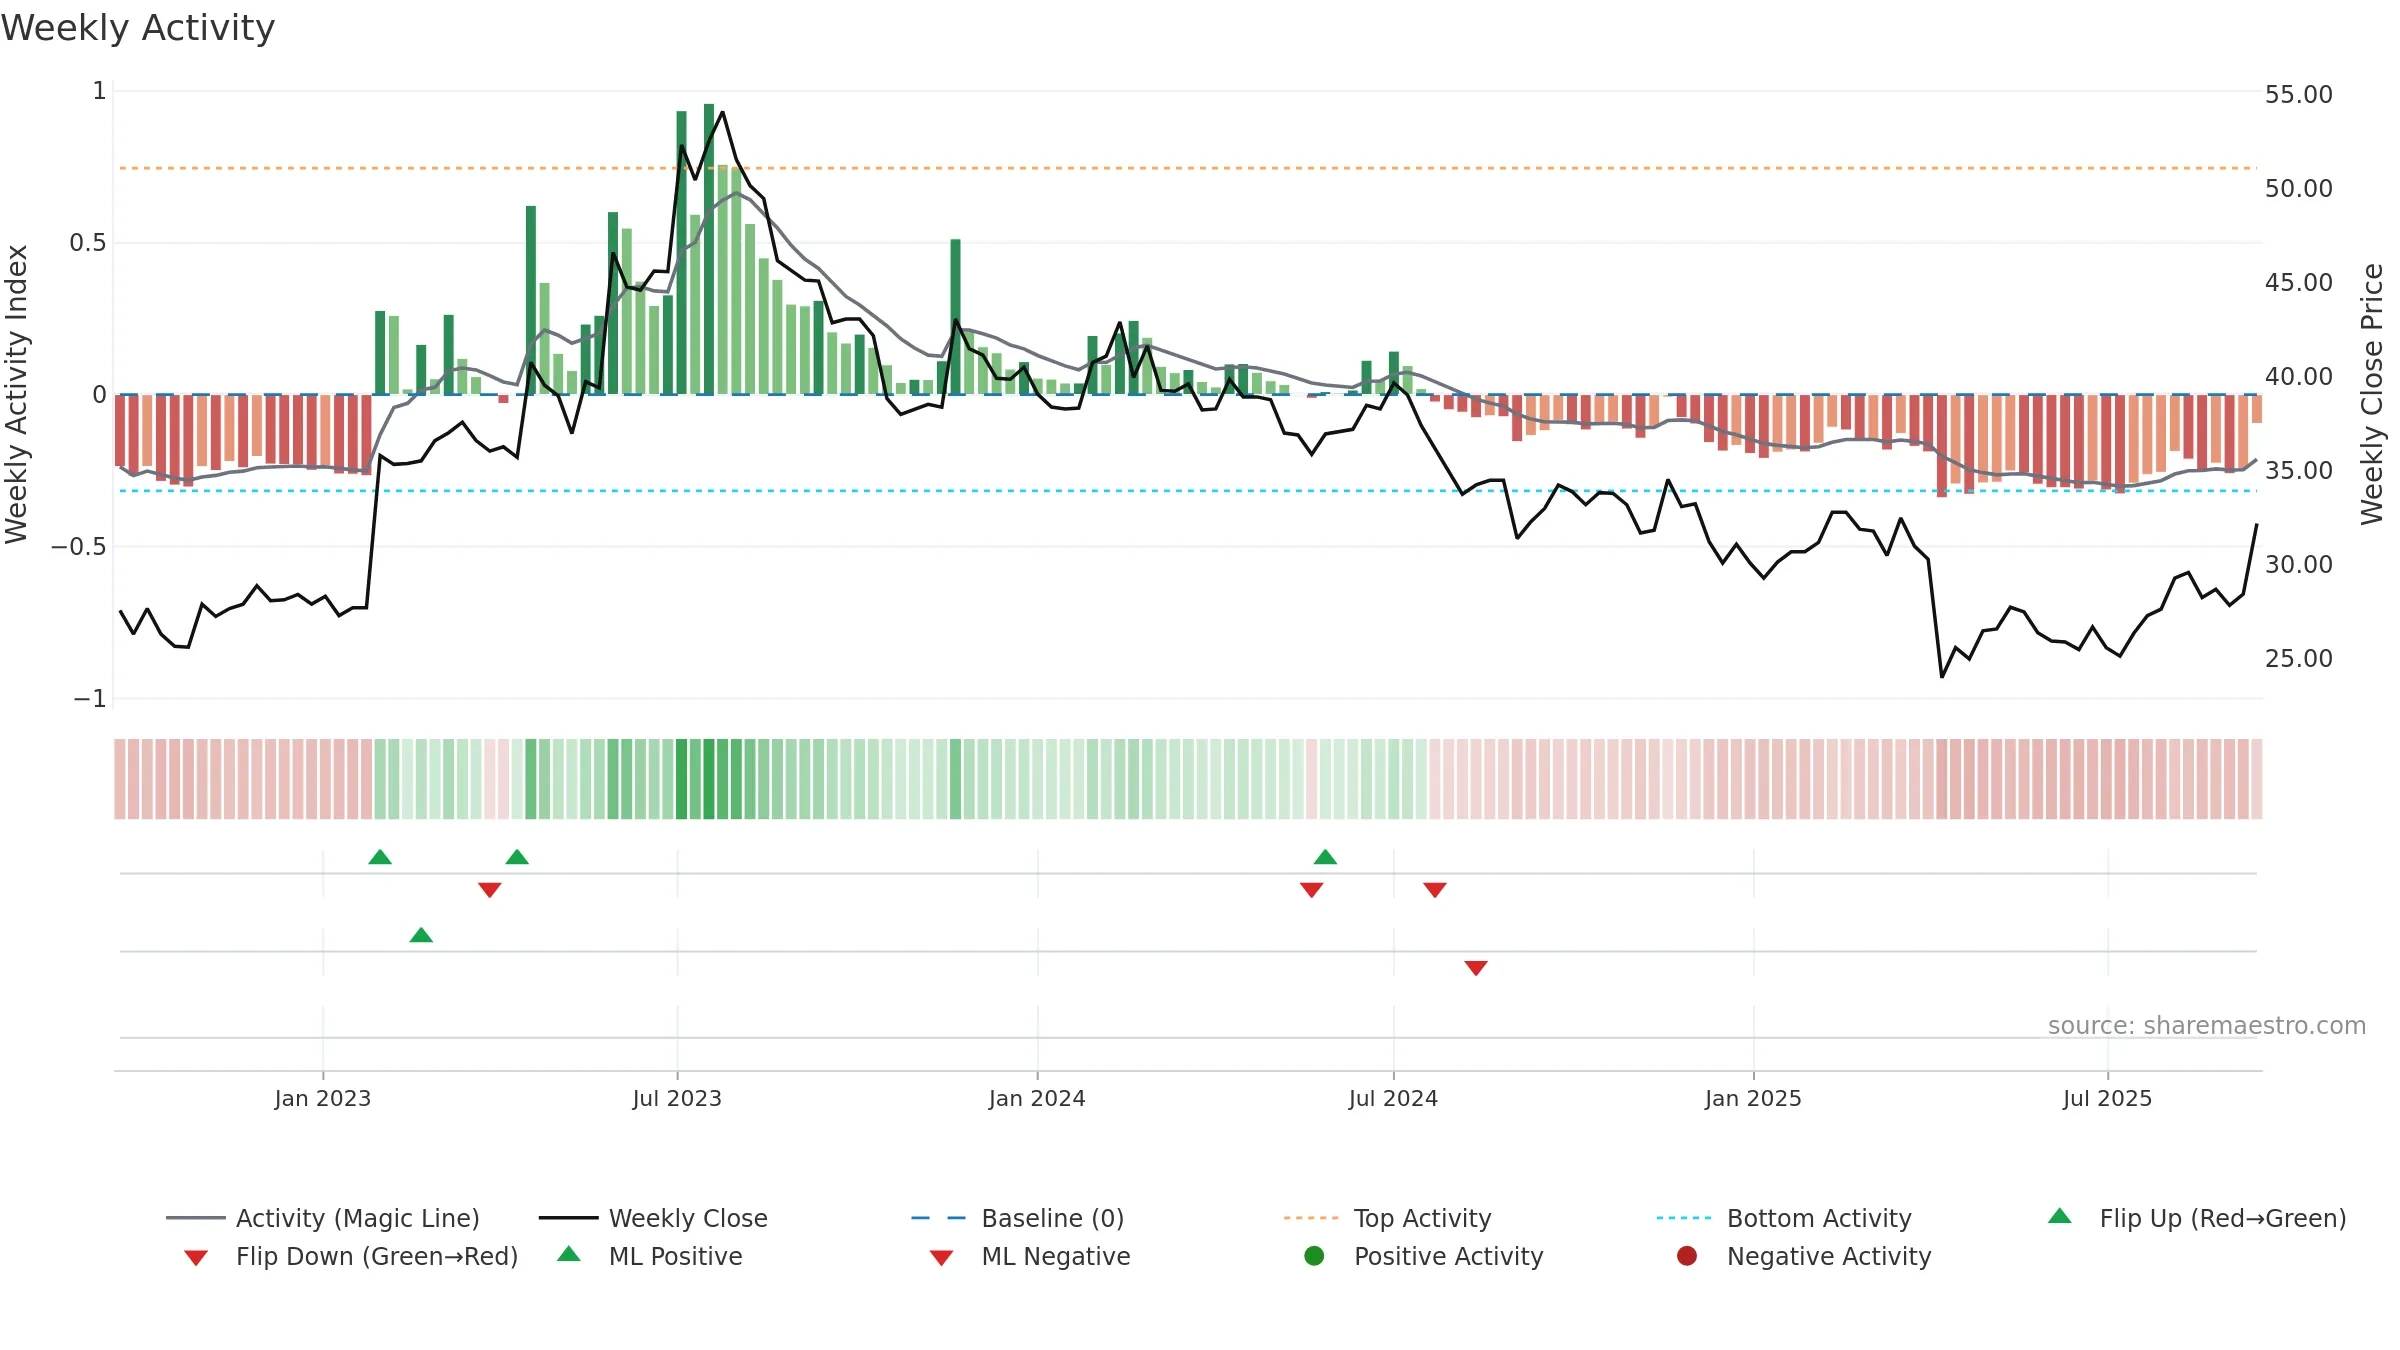Image resolution: width=2400 pixels, height=1350 pixels.
Task: Click the Negative Activity red circle icon
Action: pyautogui.click(x=1687, y=1256)
